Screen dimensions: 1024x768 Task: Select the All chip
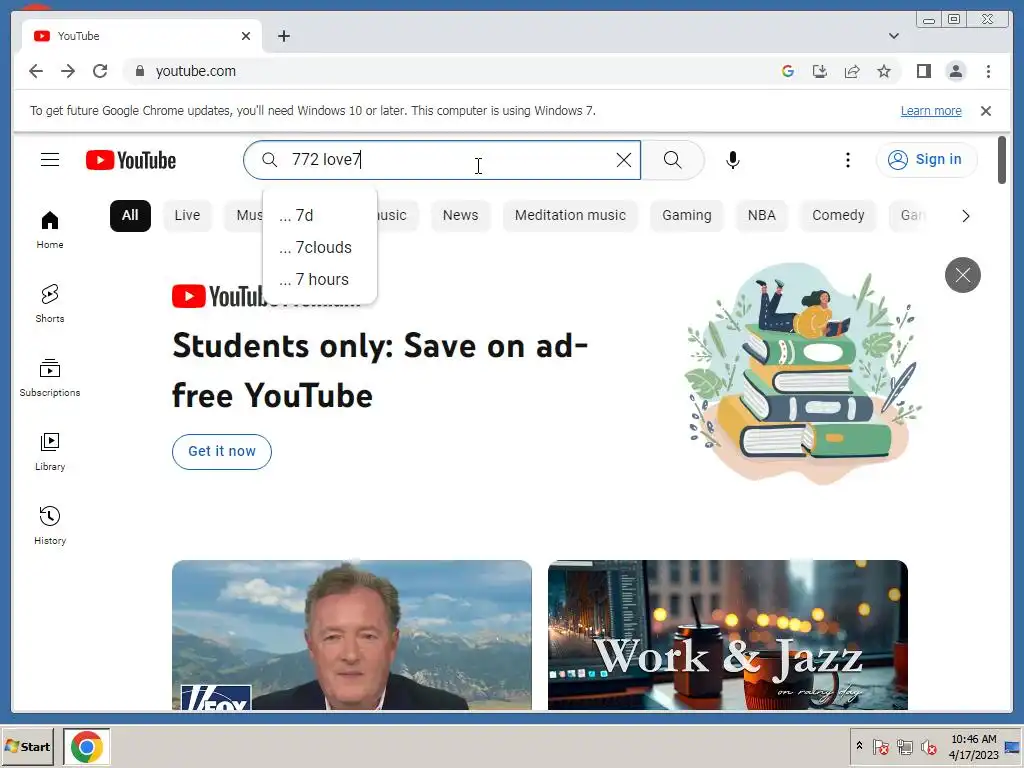point(130,216)
